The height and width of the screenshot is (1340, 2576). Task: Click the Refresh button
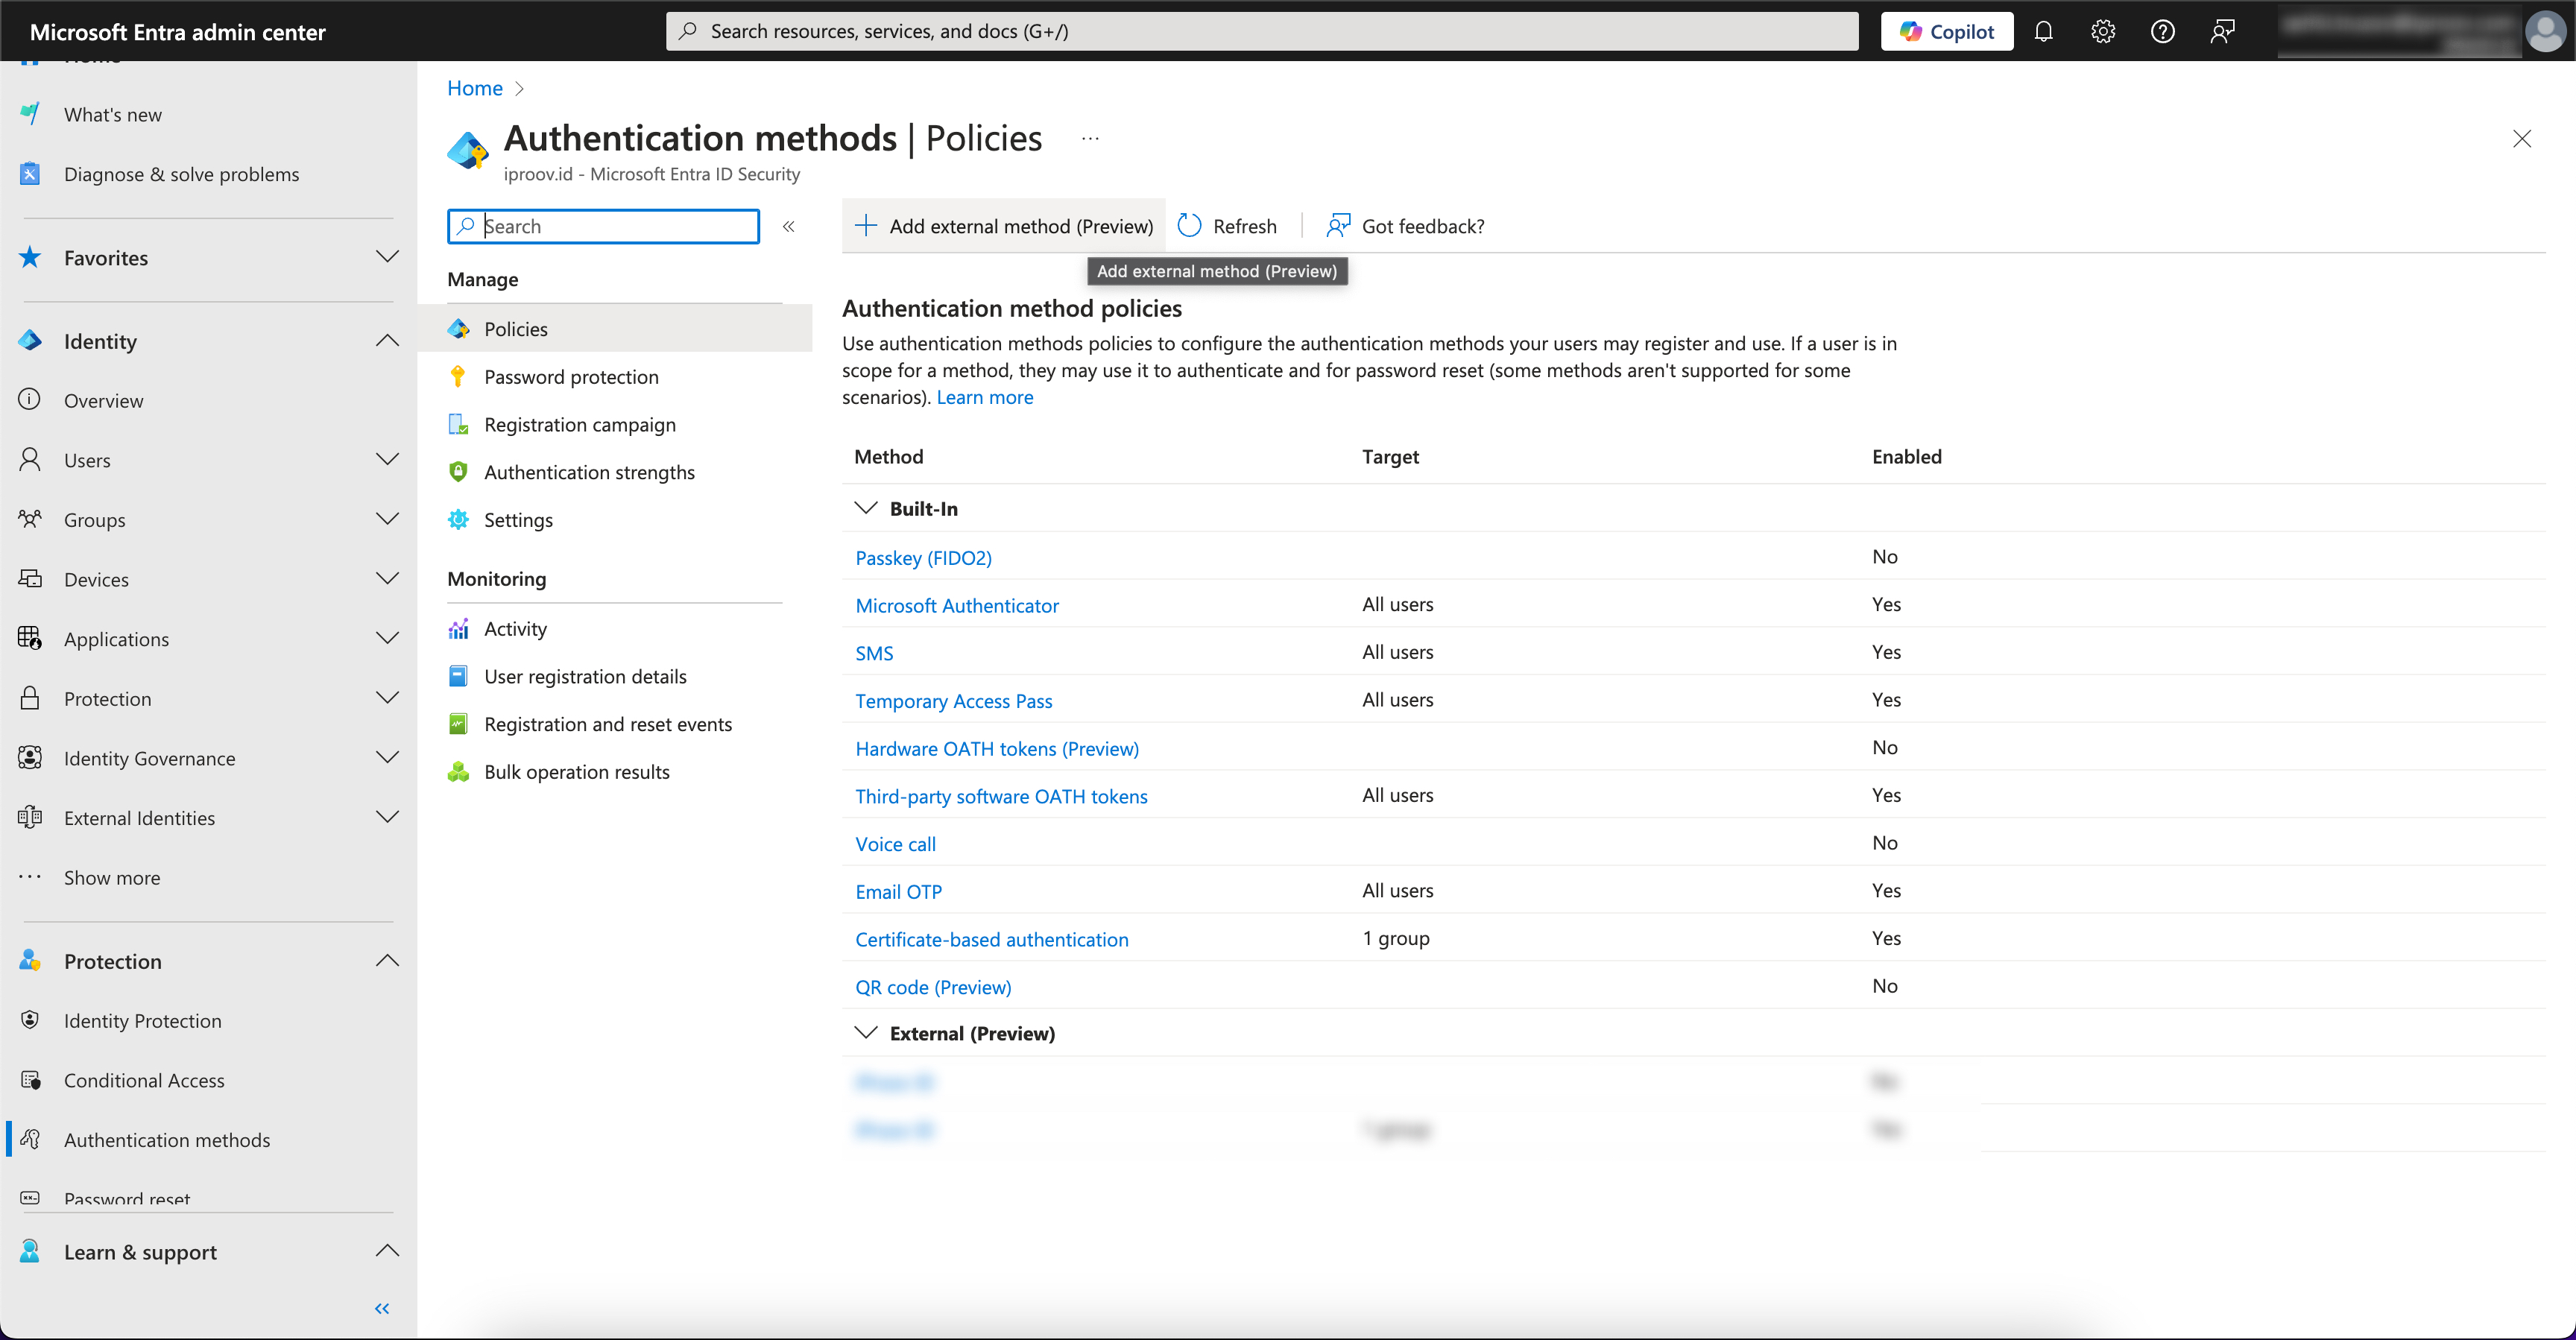1228,226
